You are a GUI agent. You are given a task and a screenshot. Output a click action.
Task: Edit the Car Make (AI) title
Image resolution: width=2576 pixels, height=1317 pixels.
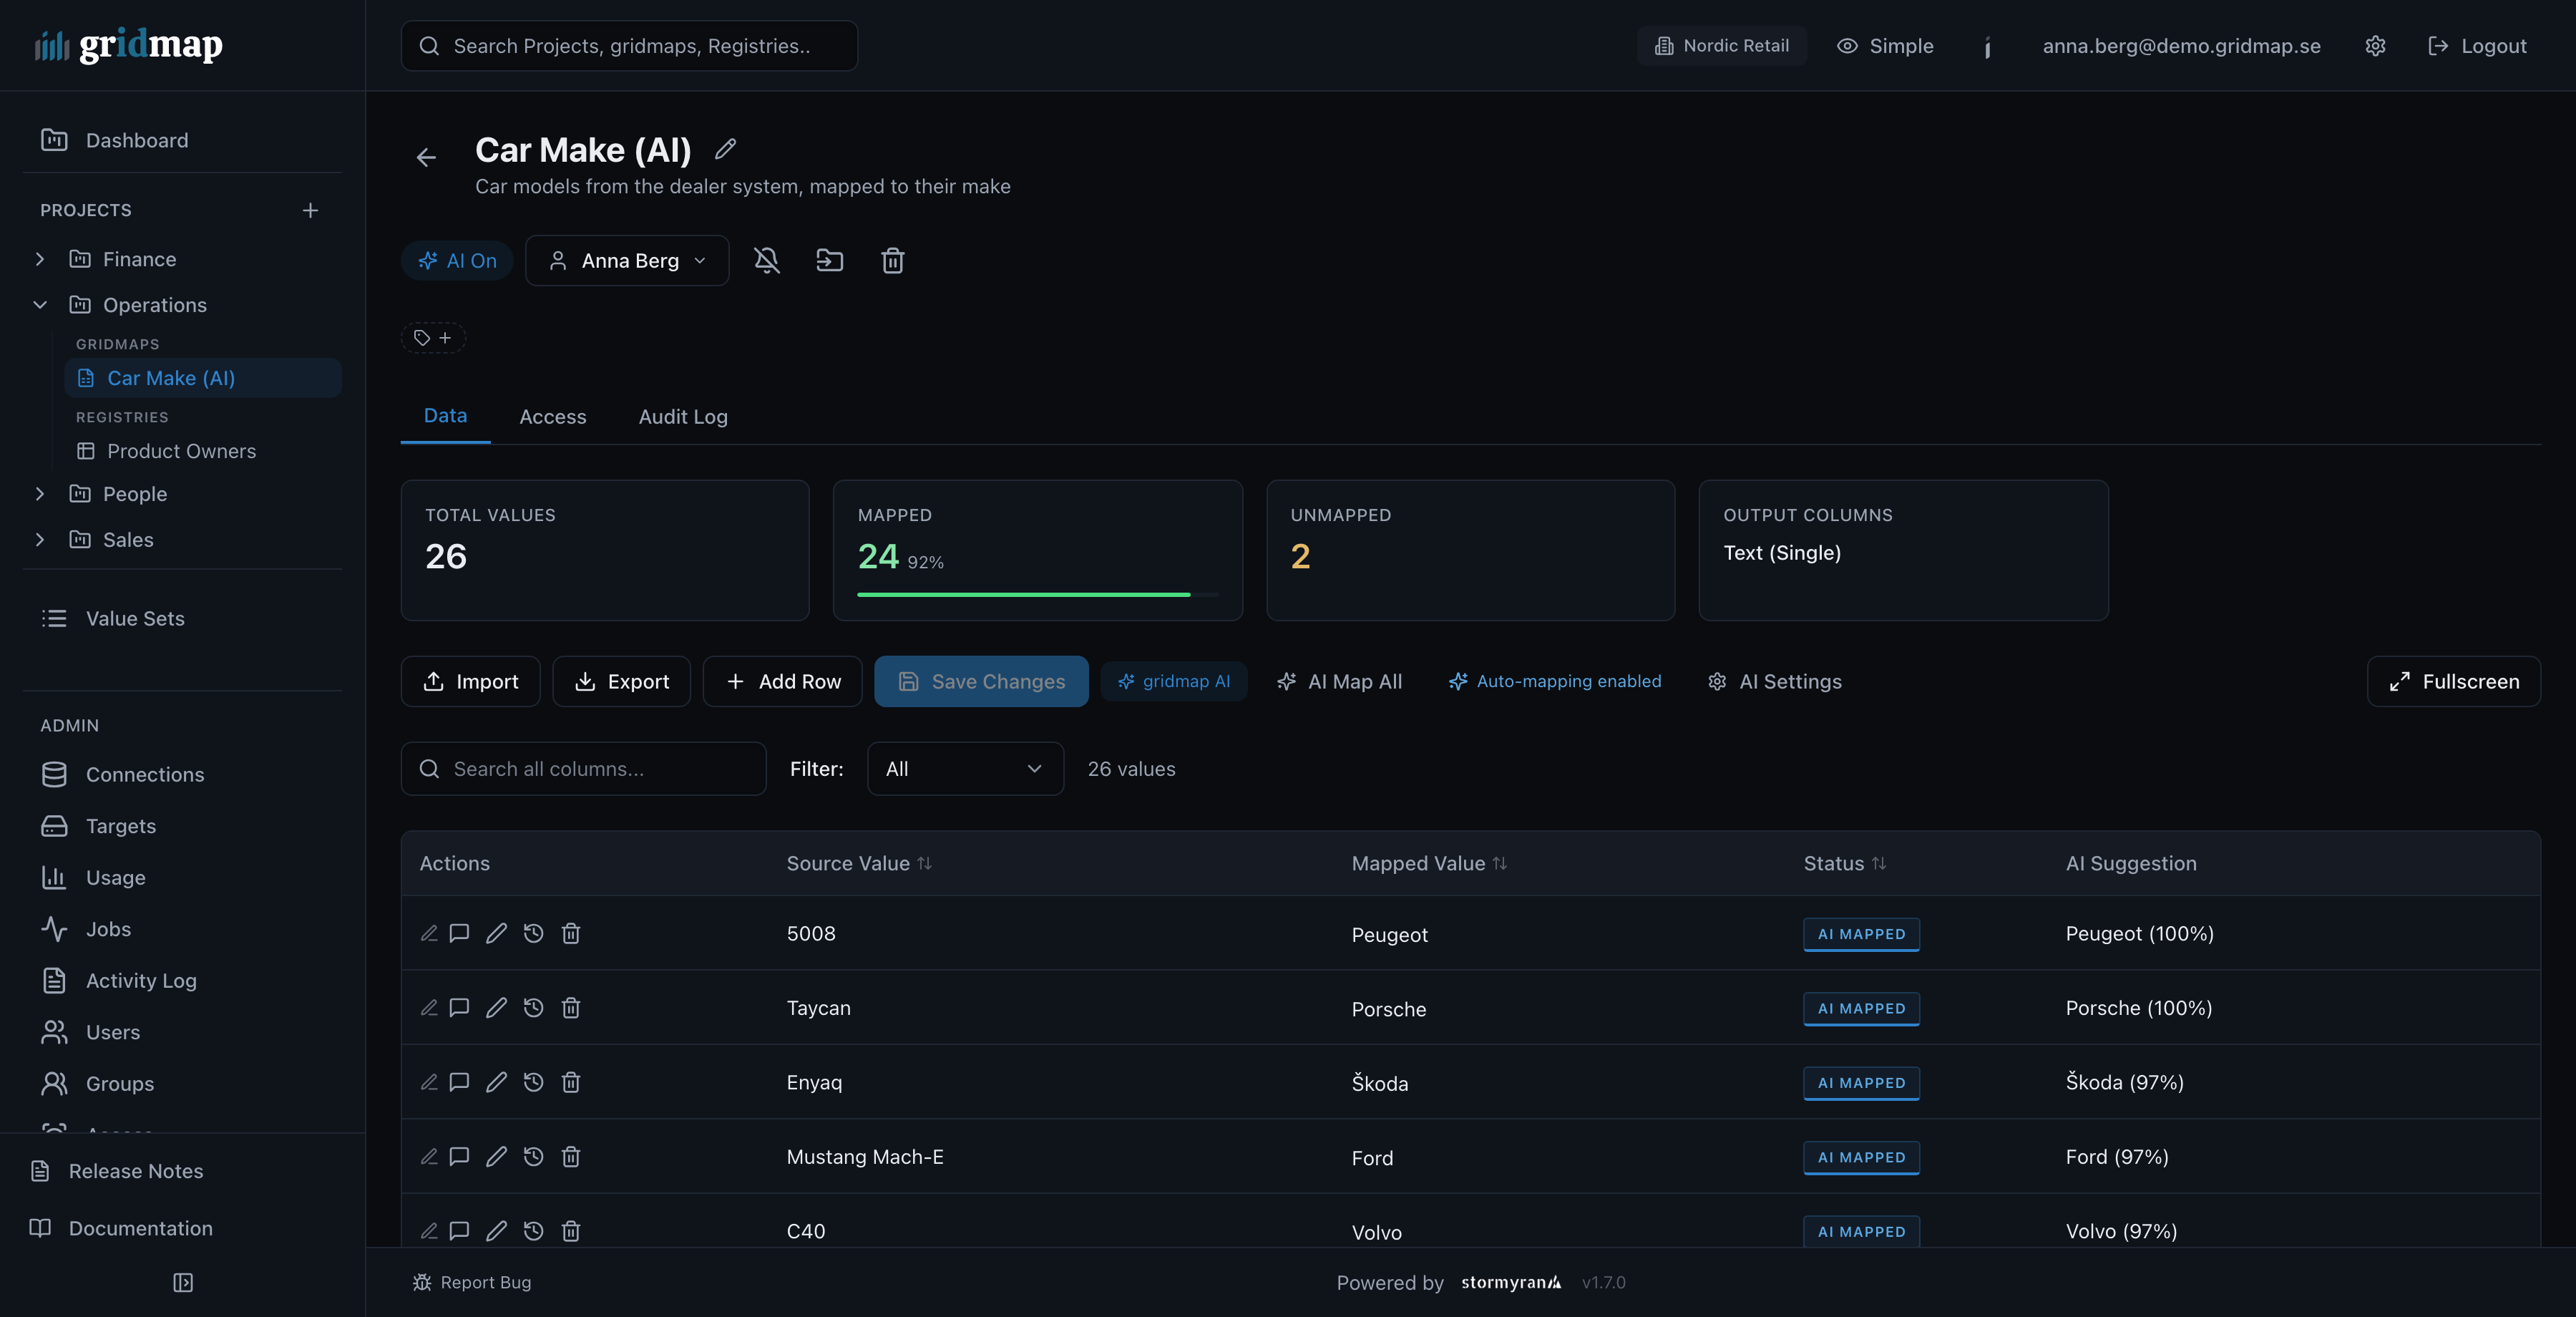pos(726,149)
